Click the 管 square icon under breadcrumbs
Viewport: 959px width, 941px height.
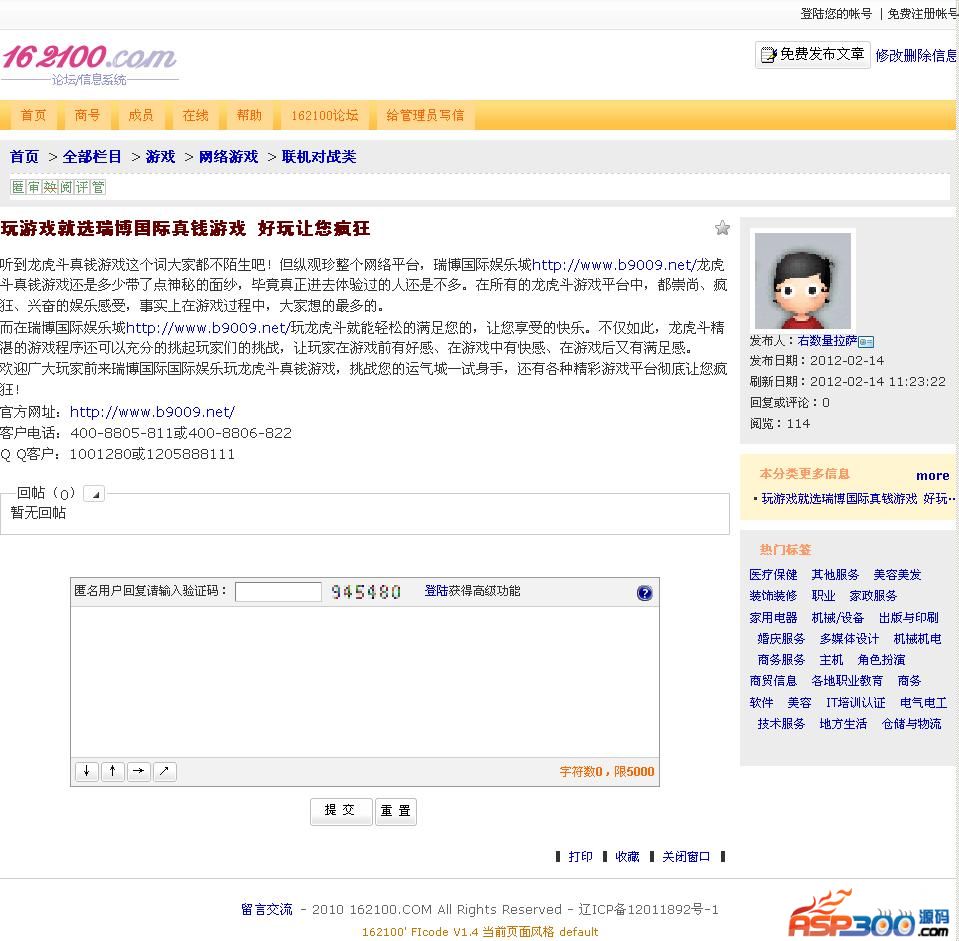click(98, 187)
